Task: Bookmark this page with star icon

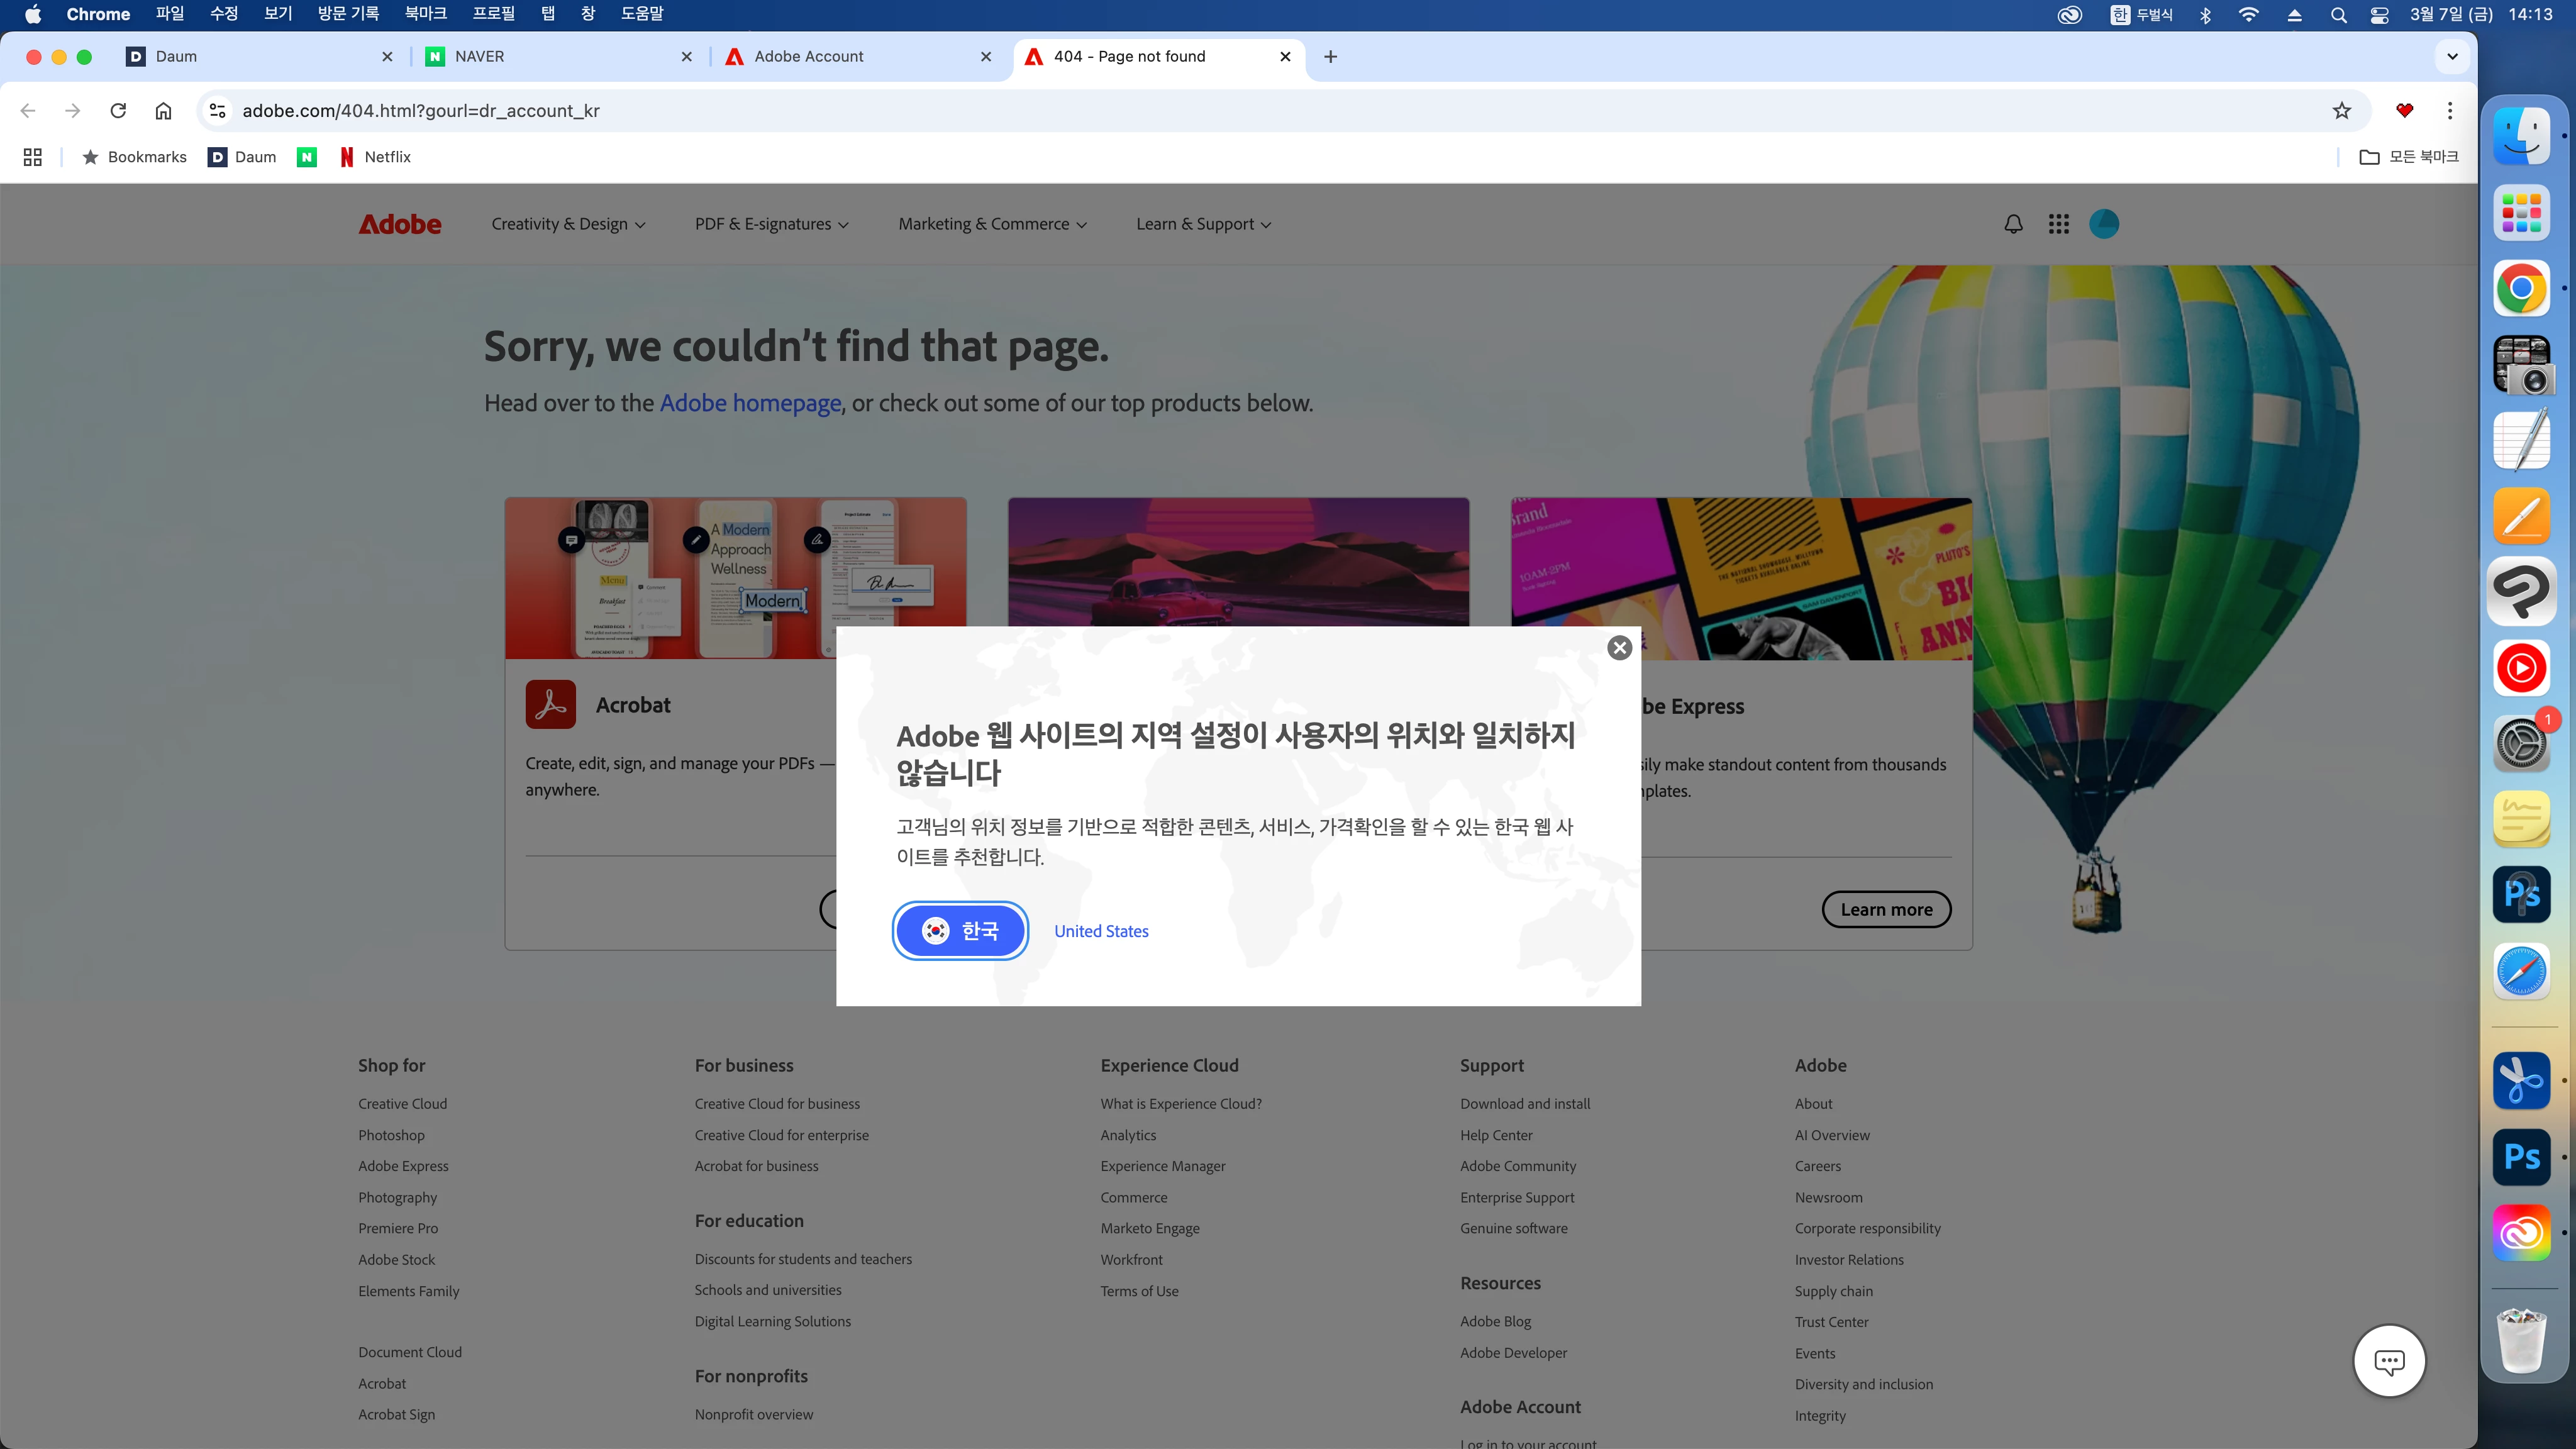Action: pos(2341,111)
